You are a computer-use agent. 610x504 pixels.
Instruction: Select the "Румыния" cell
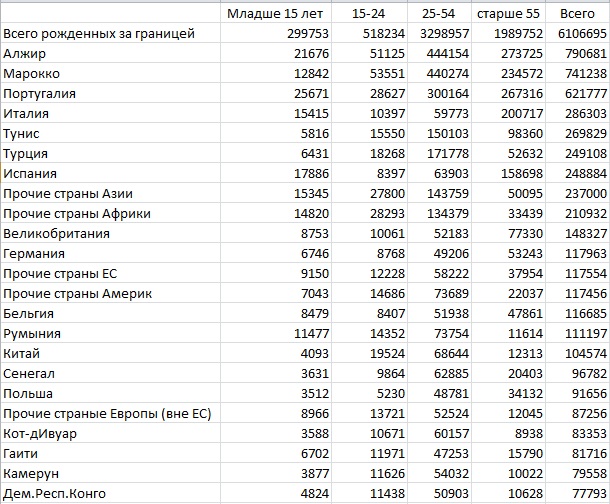point(32,333)
